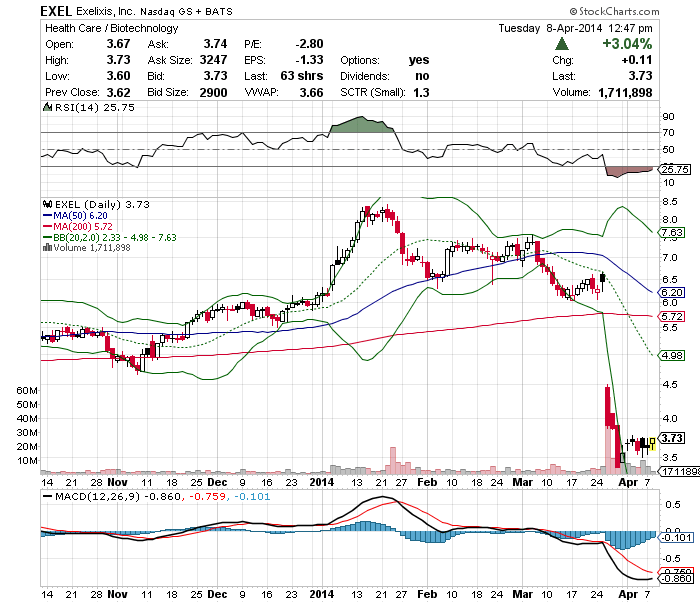The width and height of the screenshot is (700, 603).
Task: Click the Bid Size value 2900
Action: click(213, 92)
